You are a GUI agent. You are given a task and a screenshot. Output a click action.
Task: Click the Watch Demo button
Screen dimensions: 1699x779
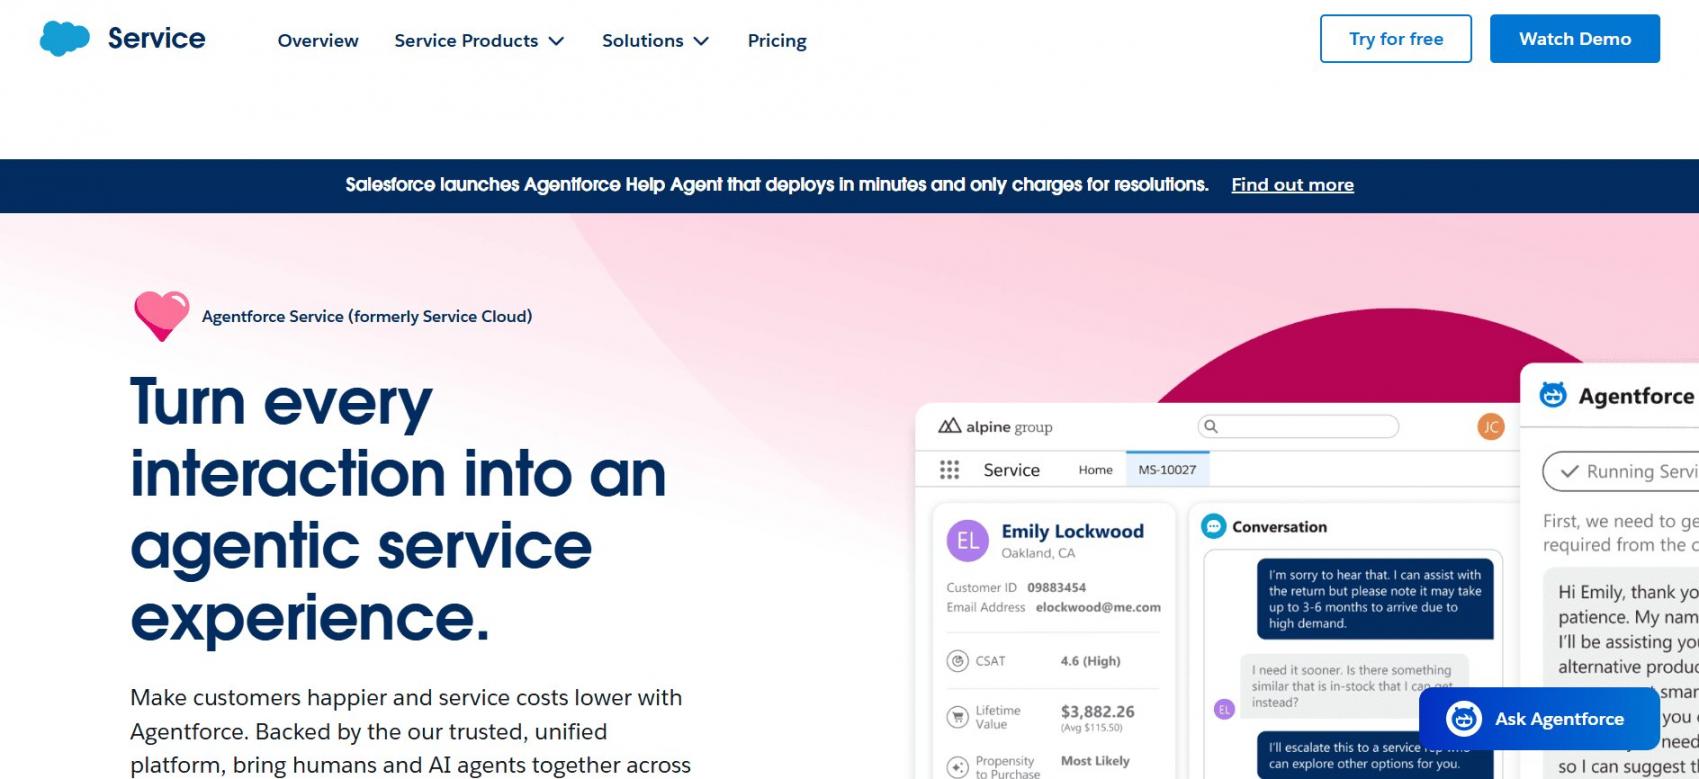pyautogui.click(x=1575, y=39)
